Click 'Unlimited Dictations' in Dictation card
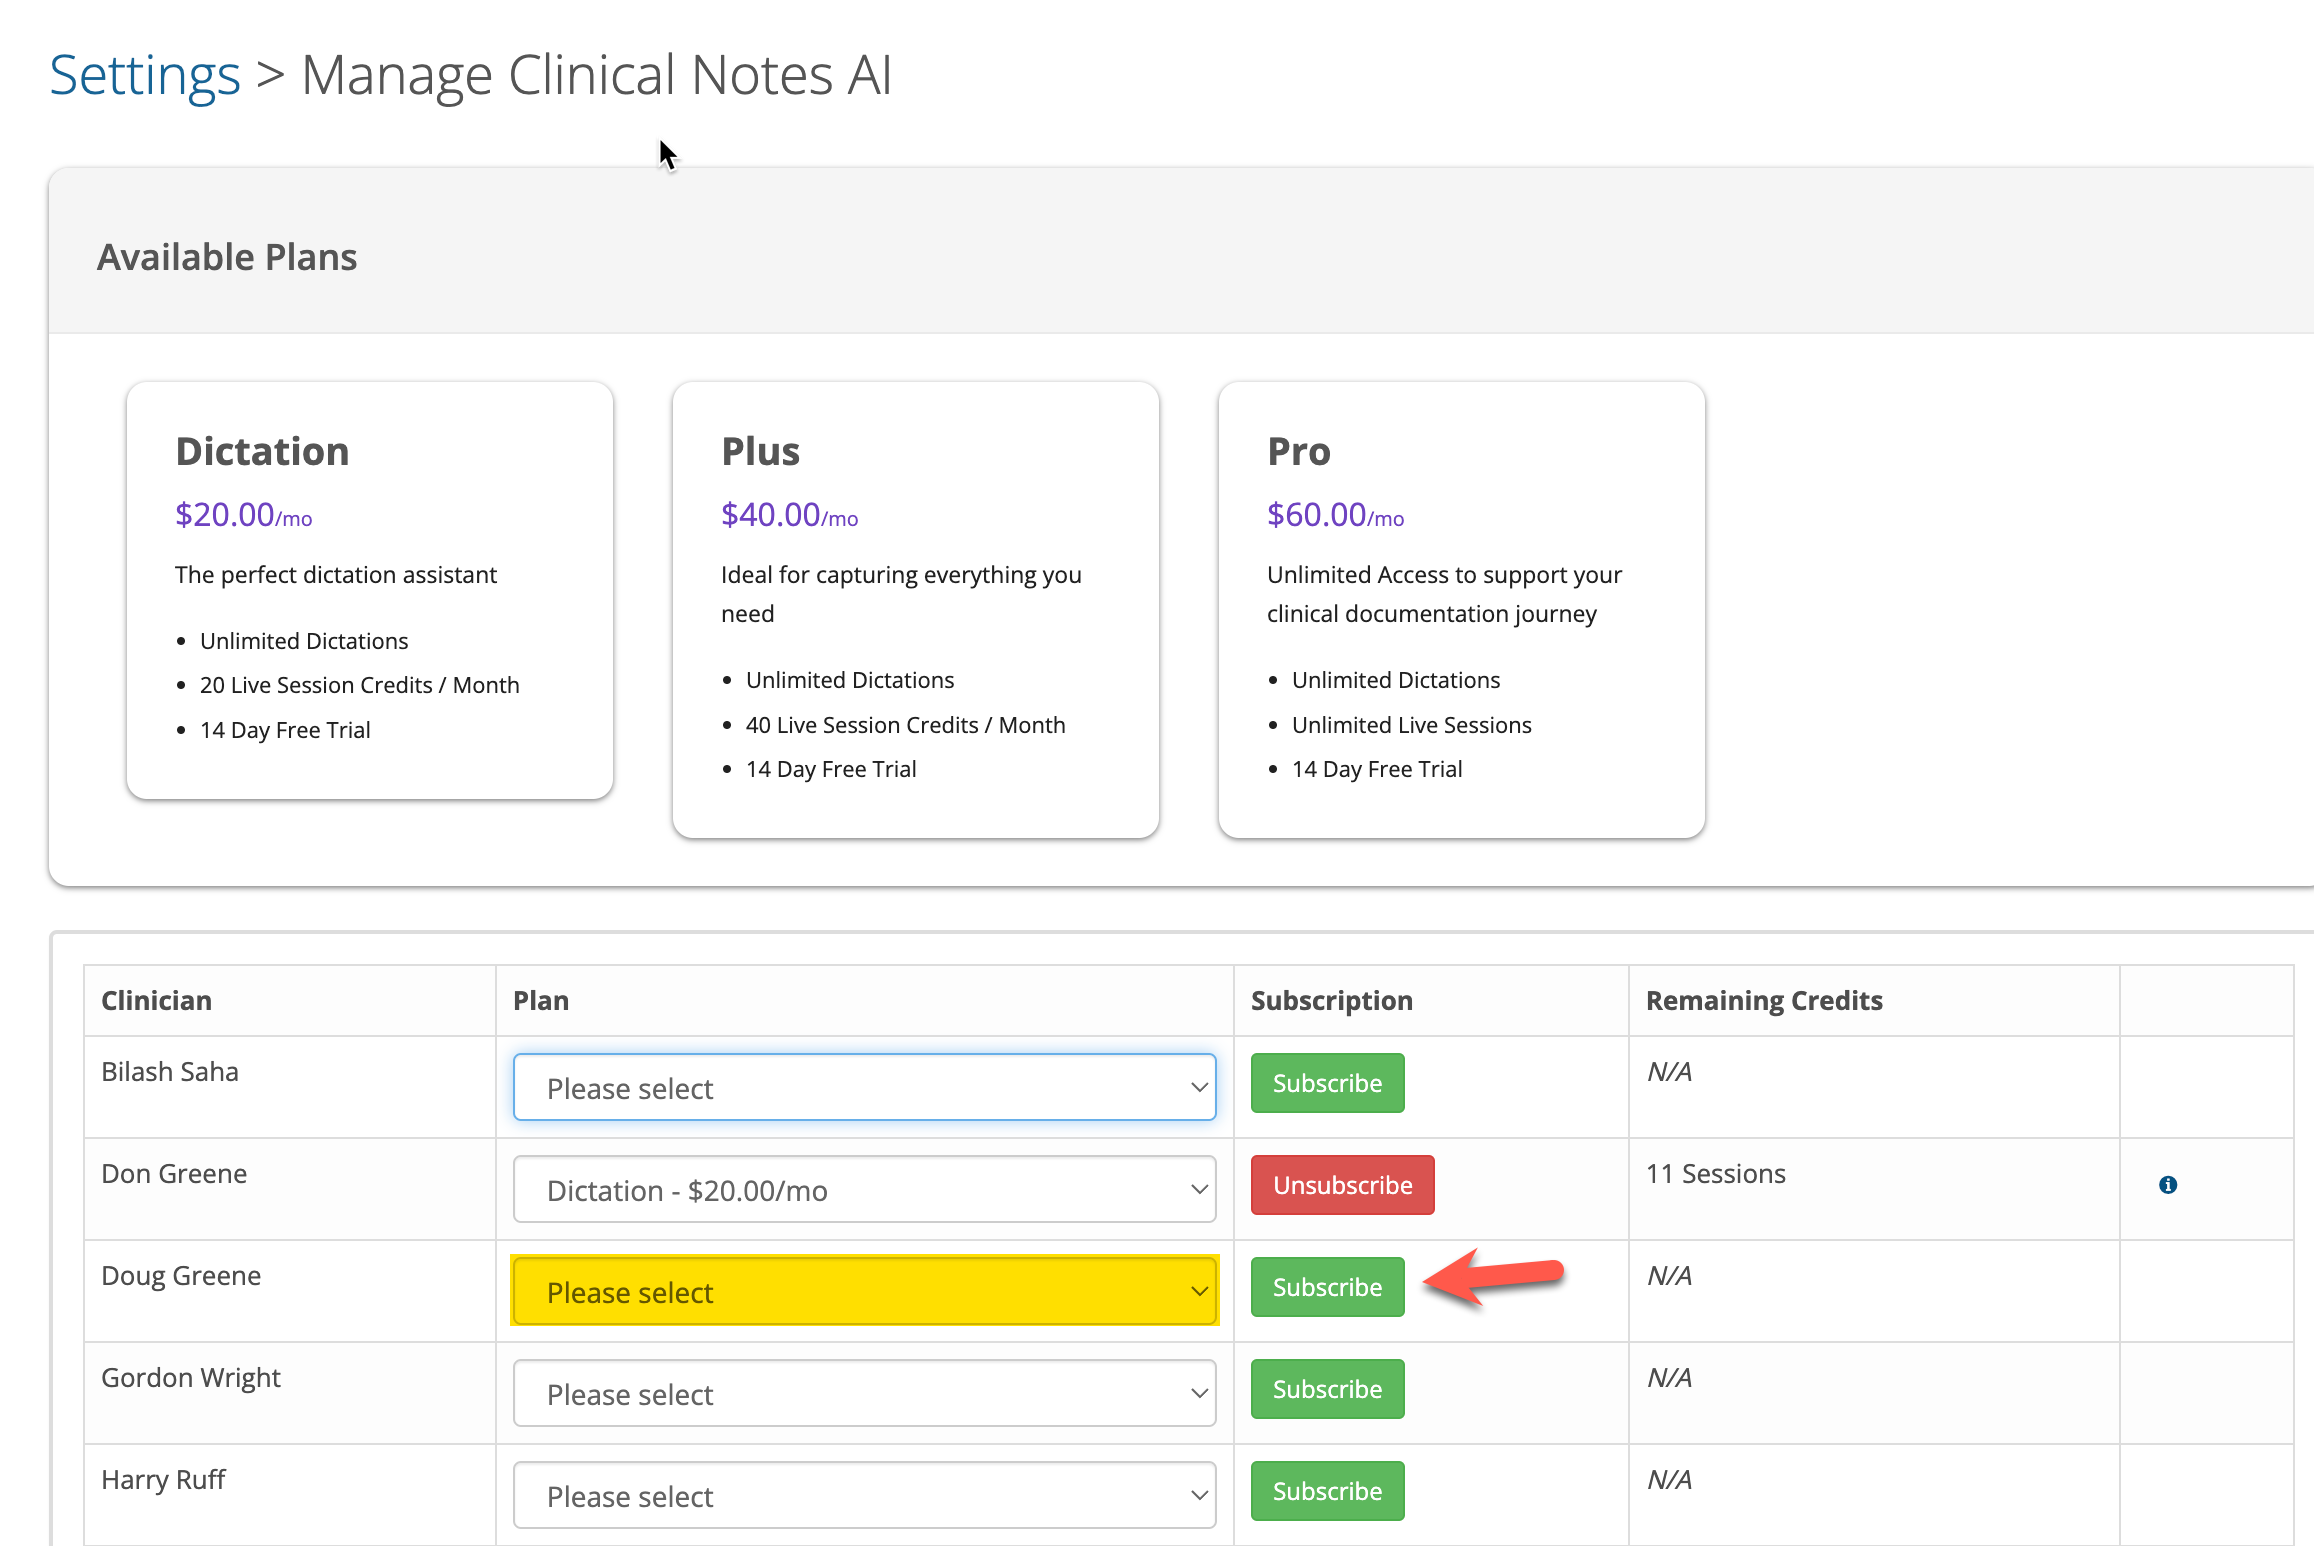 tap(304, 641)
